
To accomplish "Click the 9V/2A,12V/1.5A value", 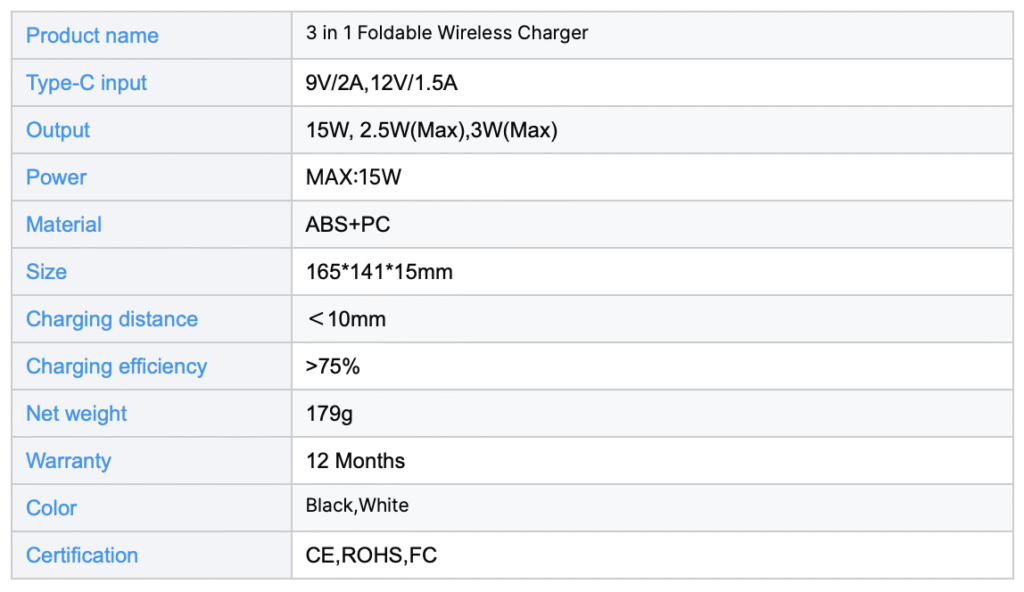I will point(381,83).
